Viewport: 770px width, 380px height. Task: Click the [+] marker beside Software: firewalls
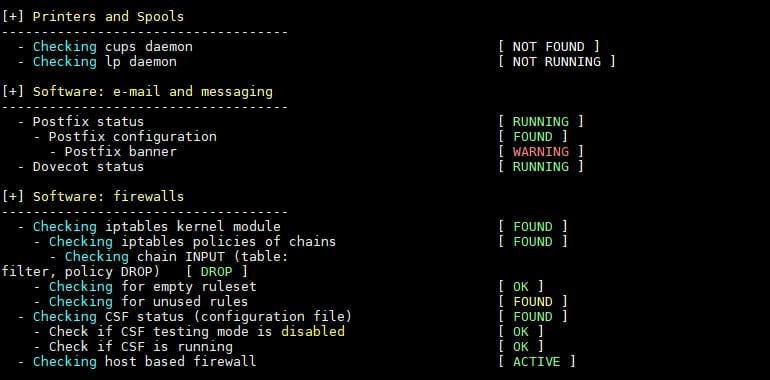(13, 196)
